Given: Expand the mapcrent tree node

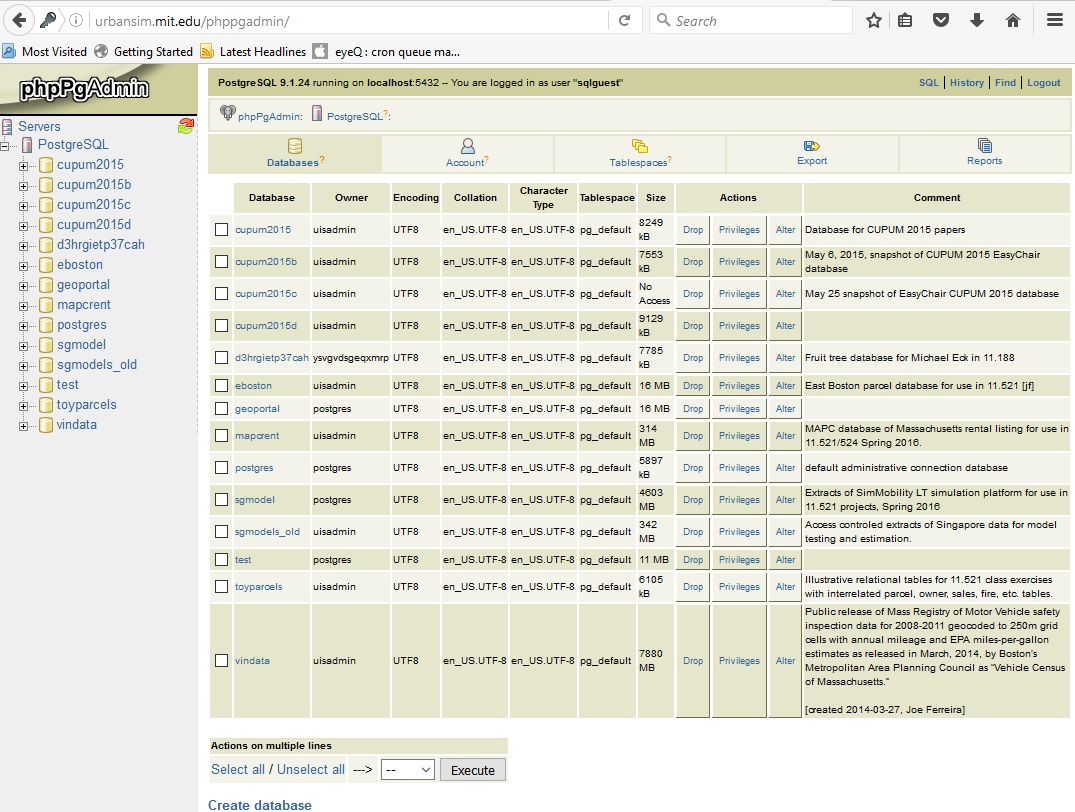Looking at the screenshot, I should [x=23, y=305].
